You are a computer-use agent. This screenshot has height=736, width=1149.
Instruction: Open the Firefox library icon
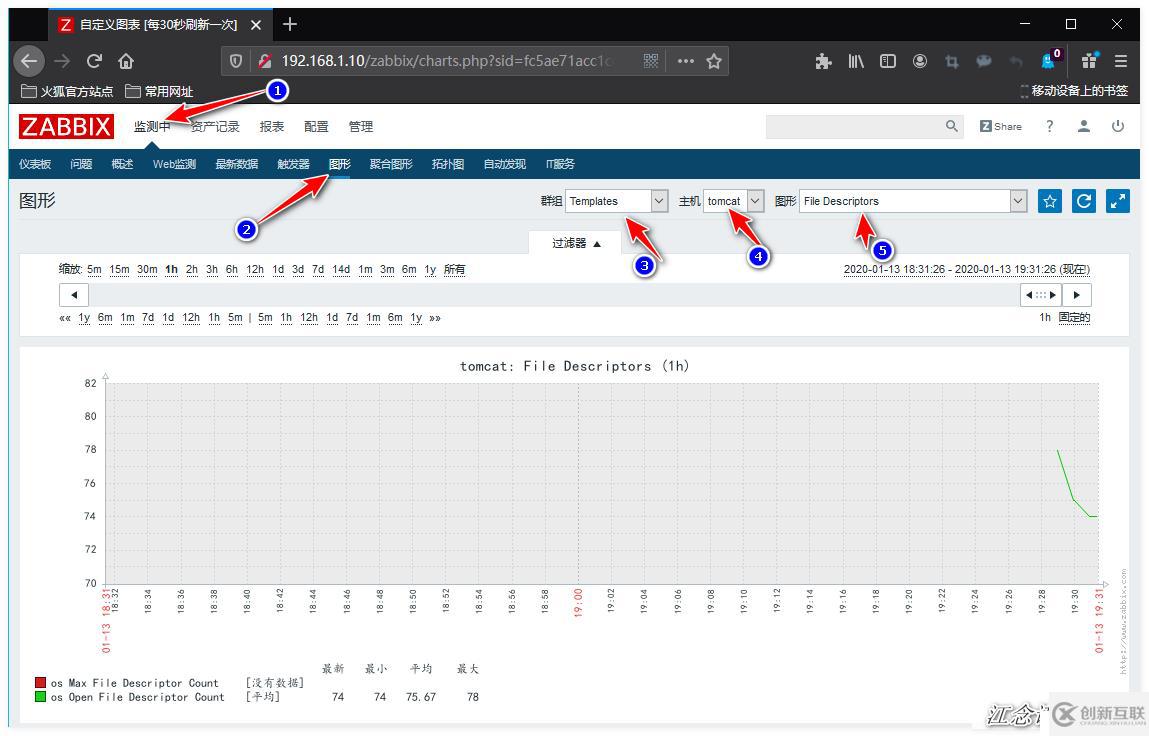click(x=856, y=62)
